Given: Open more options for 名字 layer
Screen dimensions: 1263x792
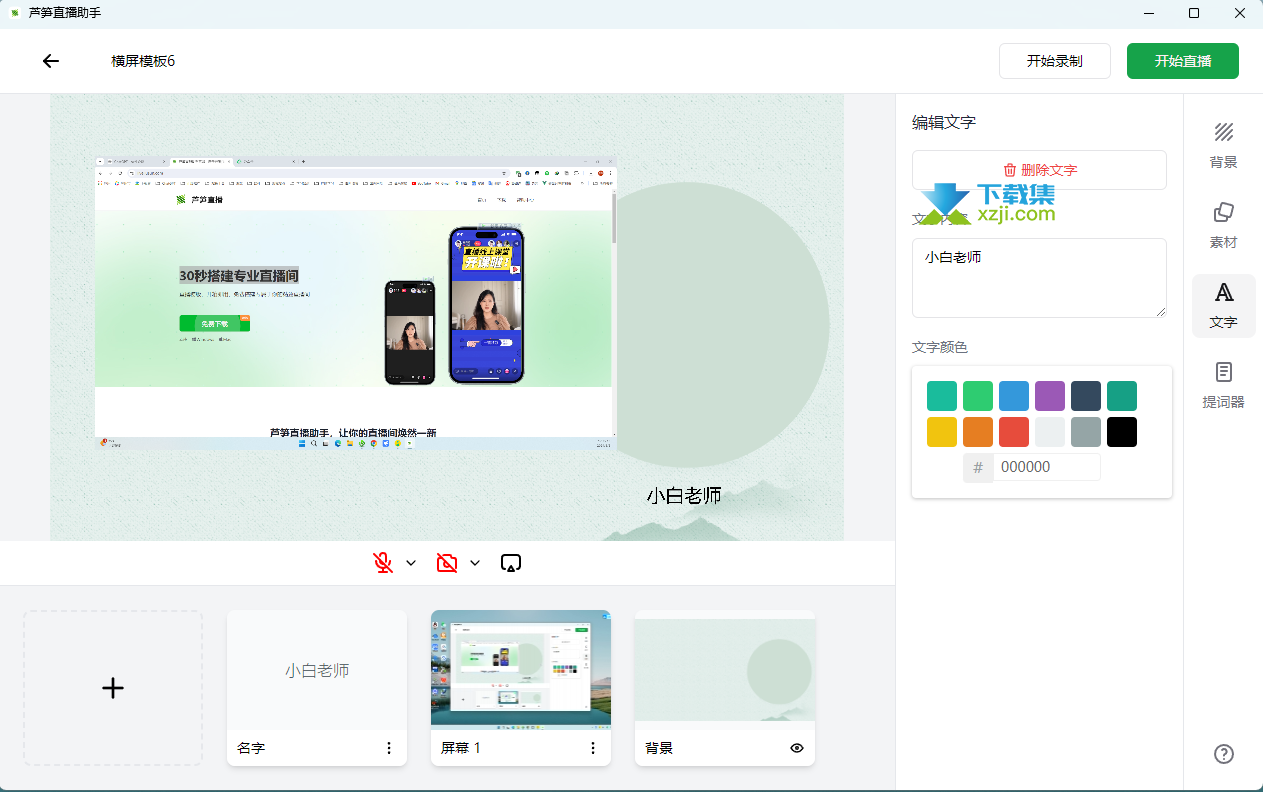Looking at the screenshot, I should coord(389,748).
